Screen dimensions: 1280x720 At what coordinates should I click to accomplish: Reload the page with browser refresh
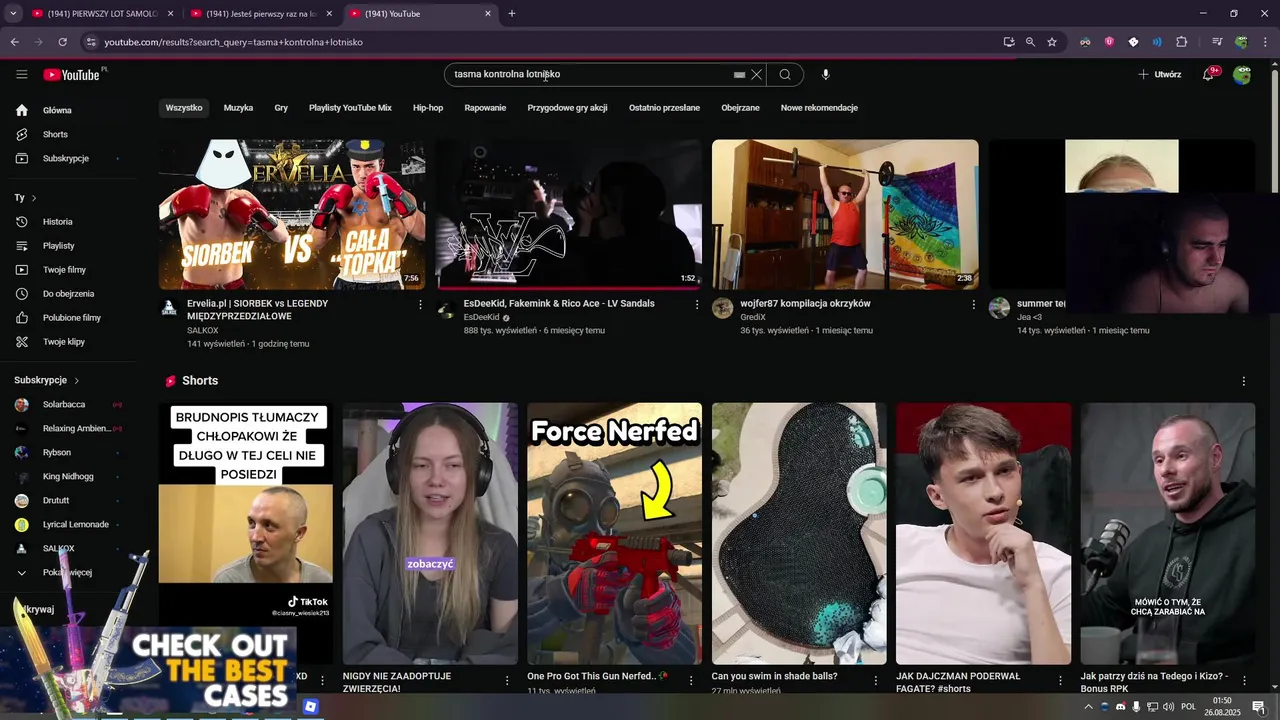point(62,42)
